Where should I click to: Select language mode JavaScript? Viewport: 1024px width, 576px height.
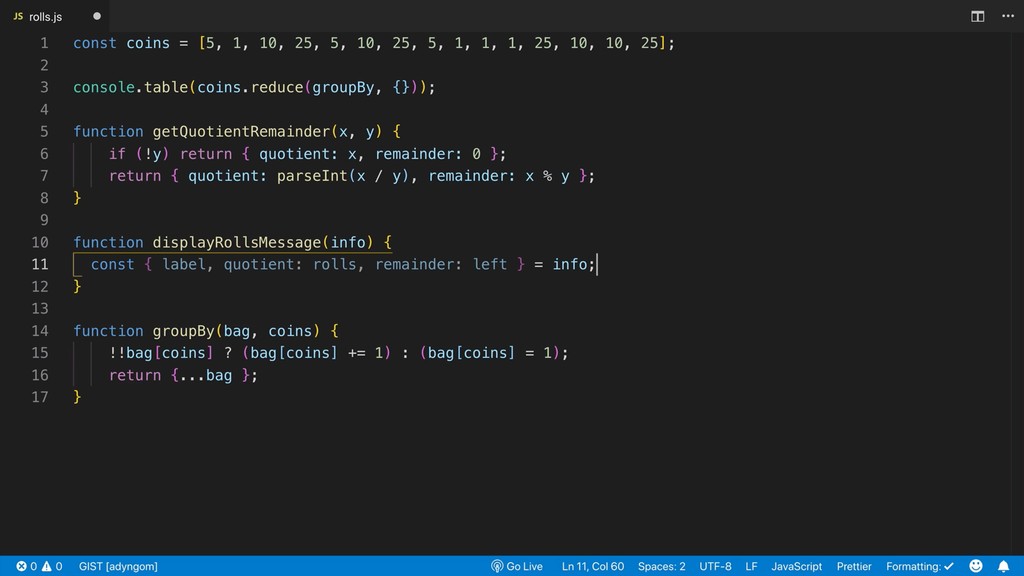tap(797, 566)
